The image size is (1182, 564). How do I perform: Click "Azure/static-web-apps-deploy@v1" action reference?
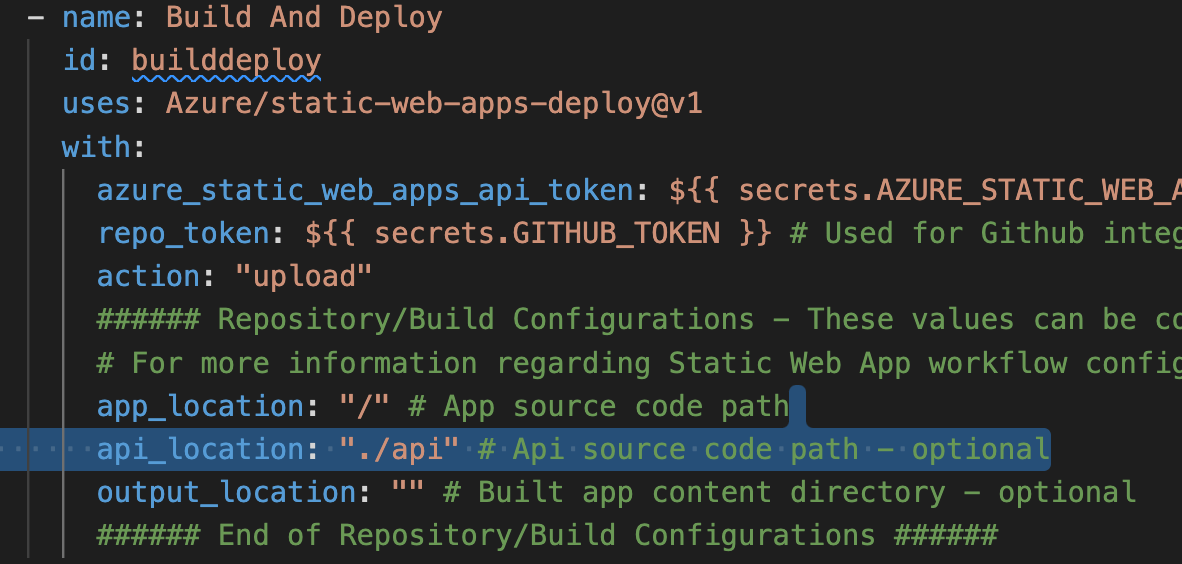(x=434, y=104)
